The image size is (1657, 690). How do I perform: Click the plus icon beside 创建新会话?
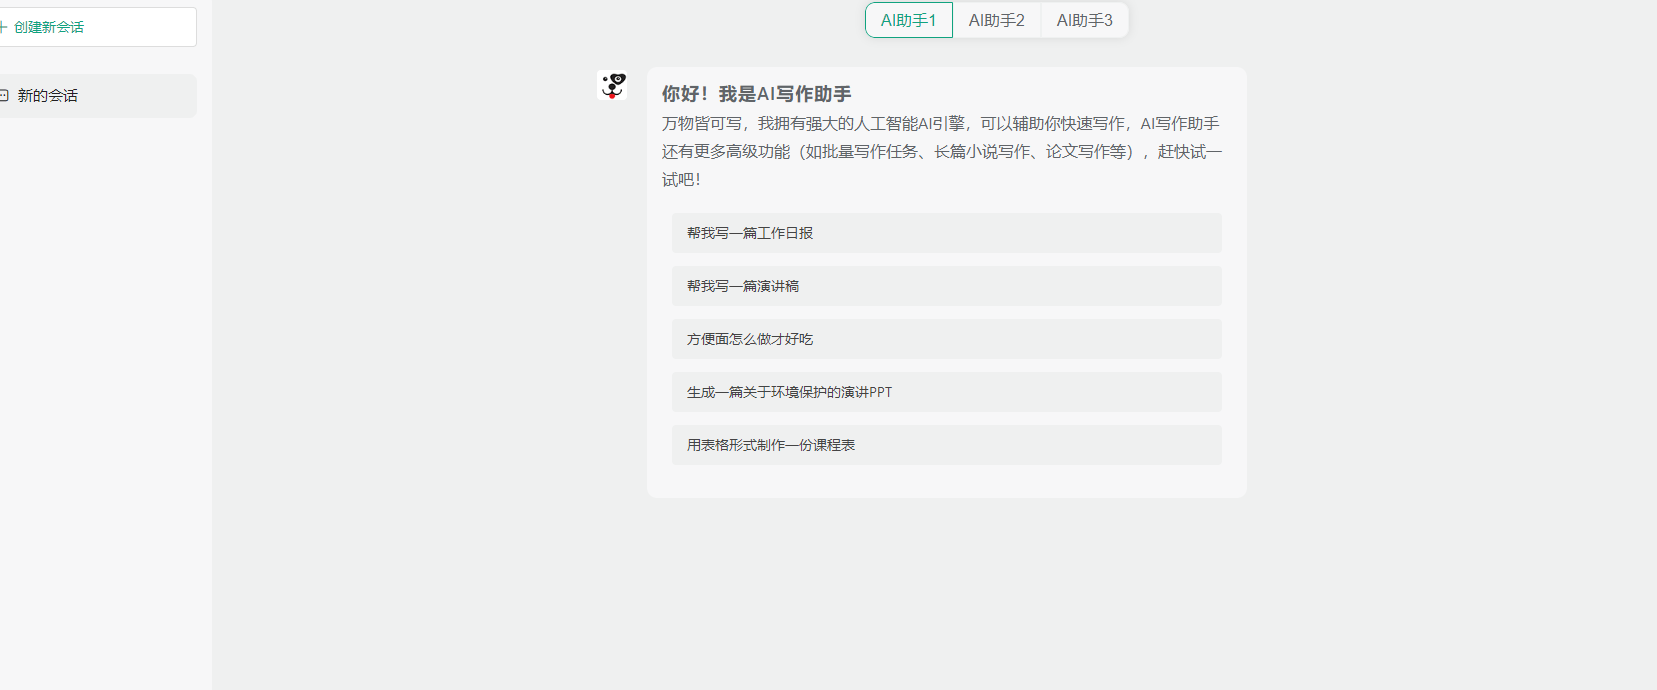click(x=4, y=27)
